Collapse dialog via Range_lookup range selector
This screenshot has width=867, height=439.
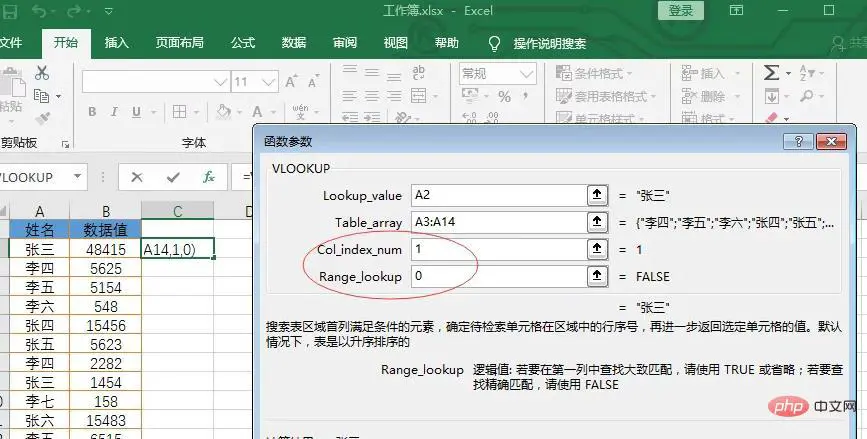pyautogui.click(x=597, y=276)
